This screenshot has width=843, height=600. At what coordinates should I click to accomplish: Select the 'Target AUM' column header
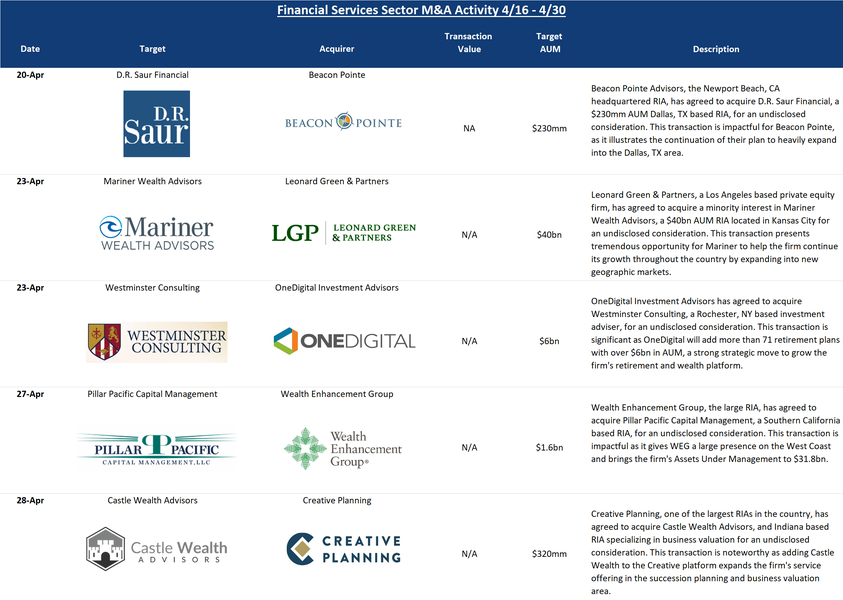pos(549,42)
